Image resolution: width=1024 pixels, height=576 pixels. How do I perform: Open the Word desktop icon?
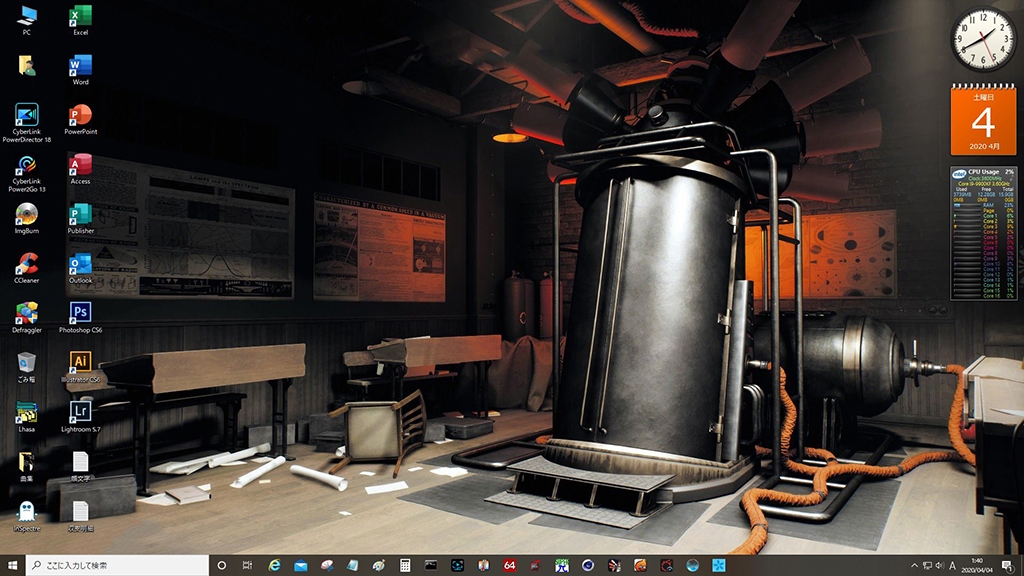pos(80,67)
